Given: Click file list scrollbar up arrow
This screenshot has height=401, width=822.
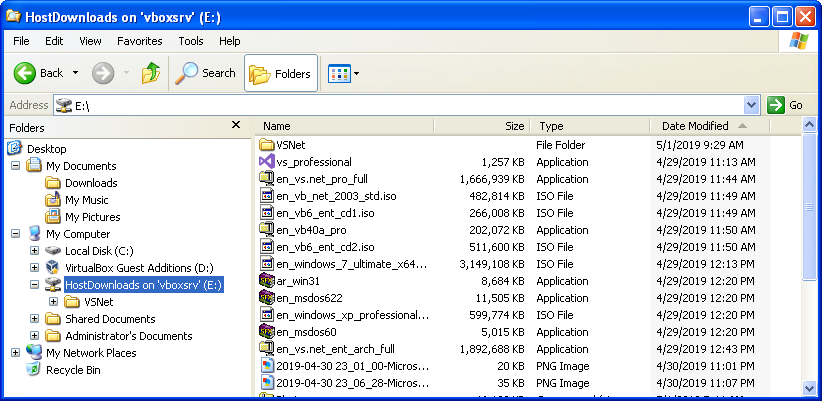Looking at the screenshot, I should pos(809,125).
